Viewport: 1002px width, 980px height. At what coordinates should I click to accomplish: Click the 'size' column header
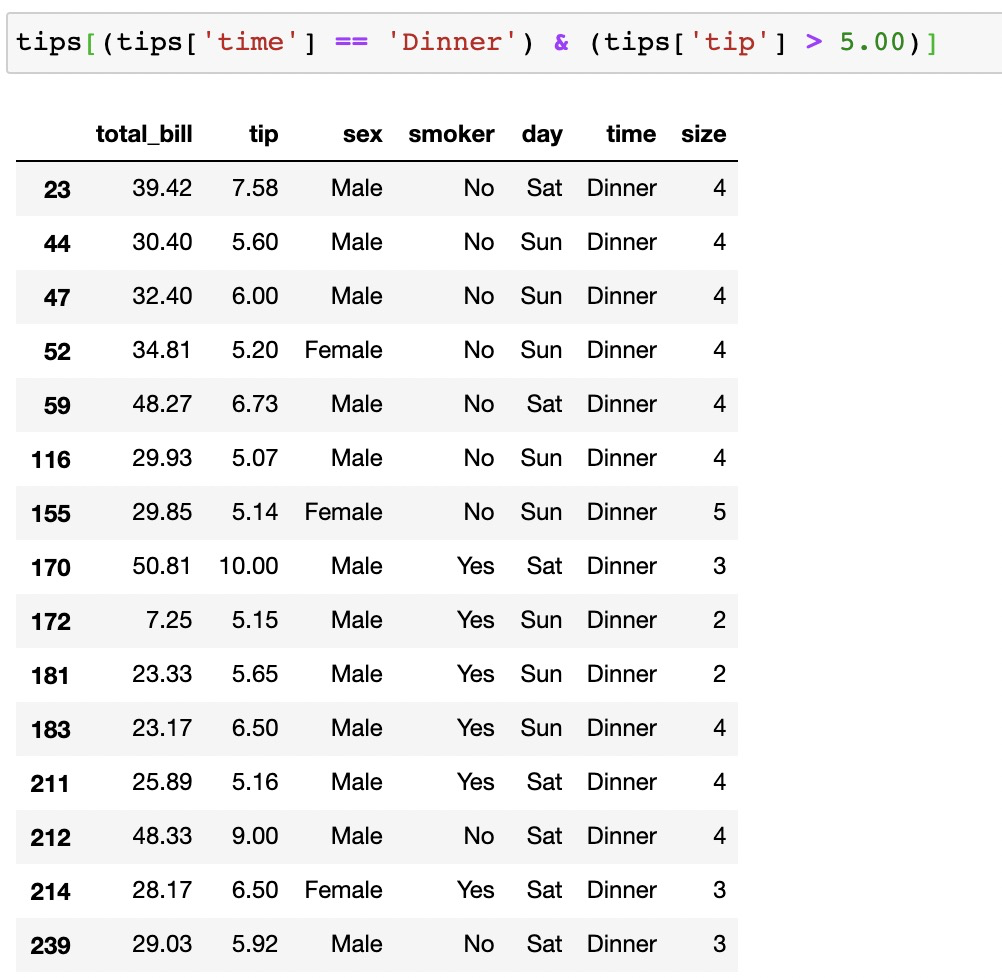703,134
